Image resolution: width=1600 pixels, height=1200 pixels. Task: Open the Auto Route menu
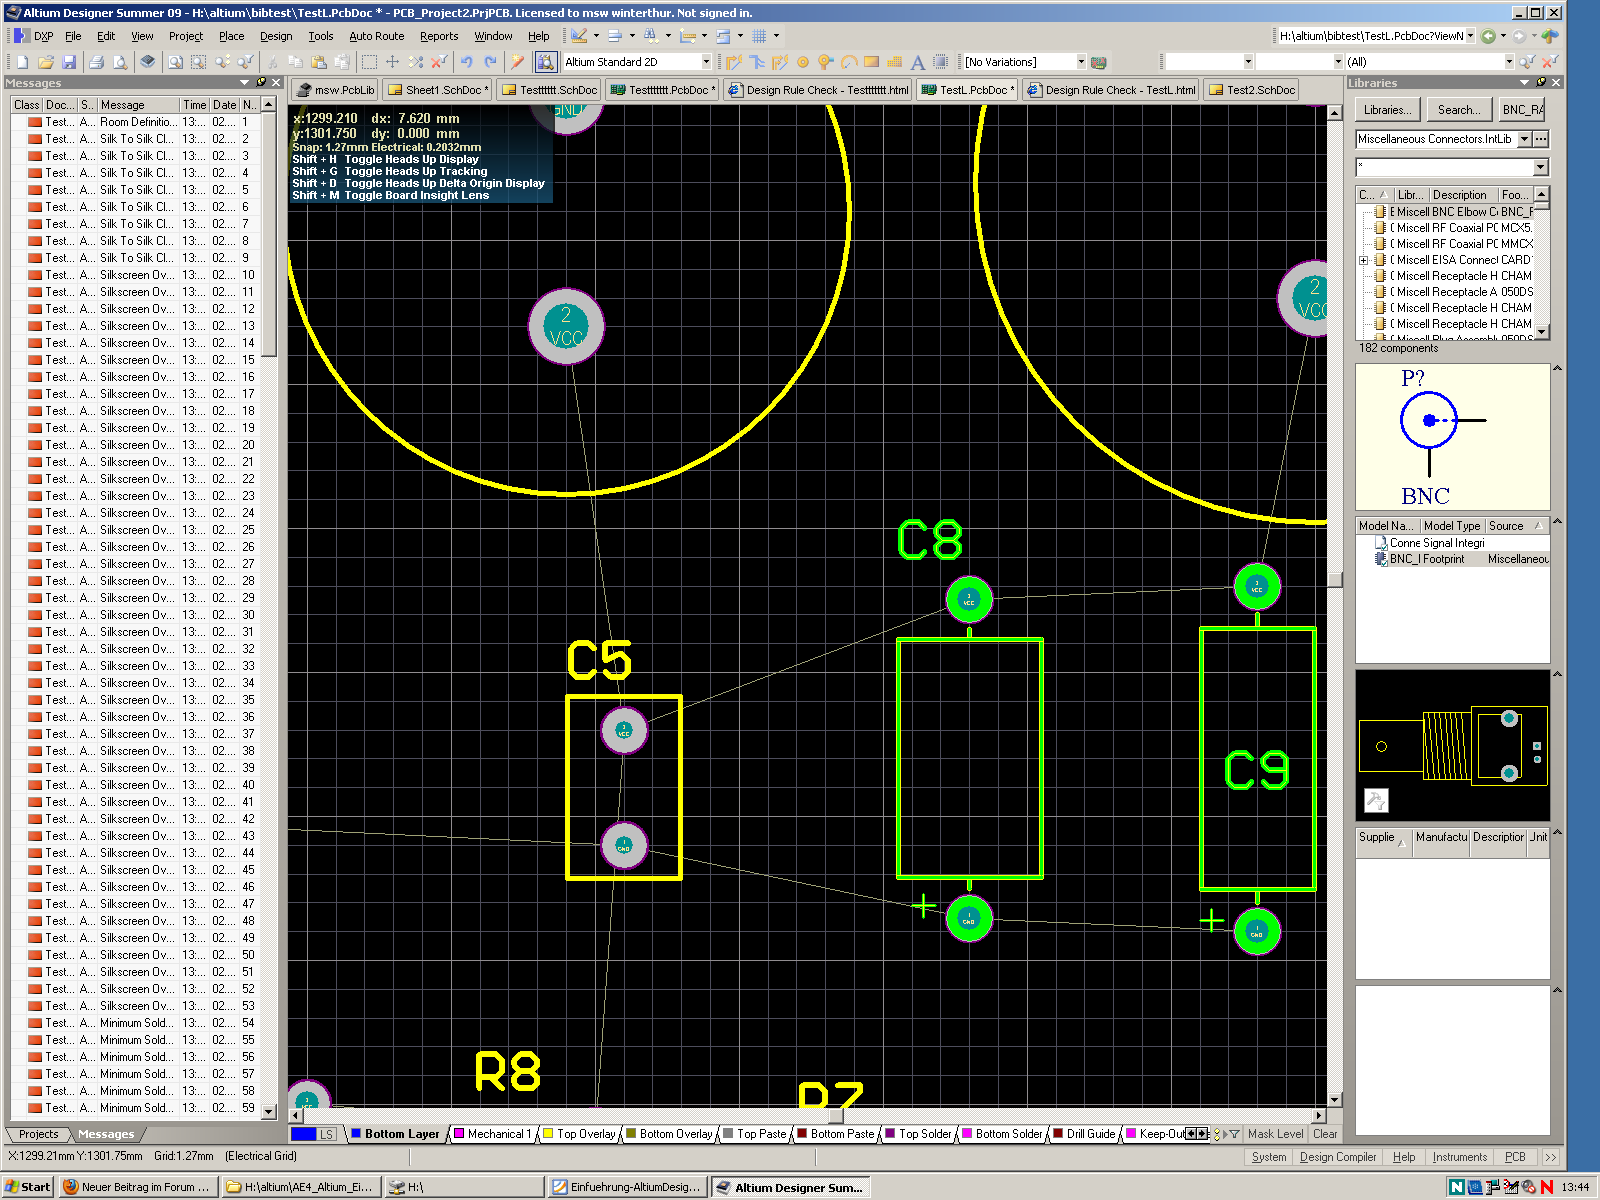pos(377,36)
